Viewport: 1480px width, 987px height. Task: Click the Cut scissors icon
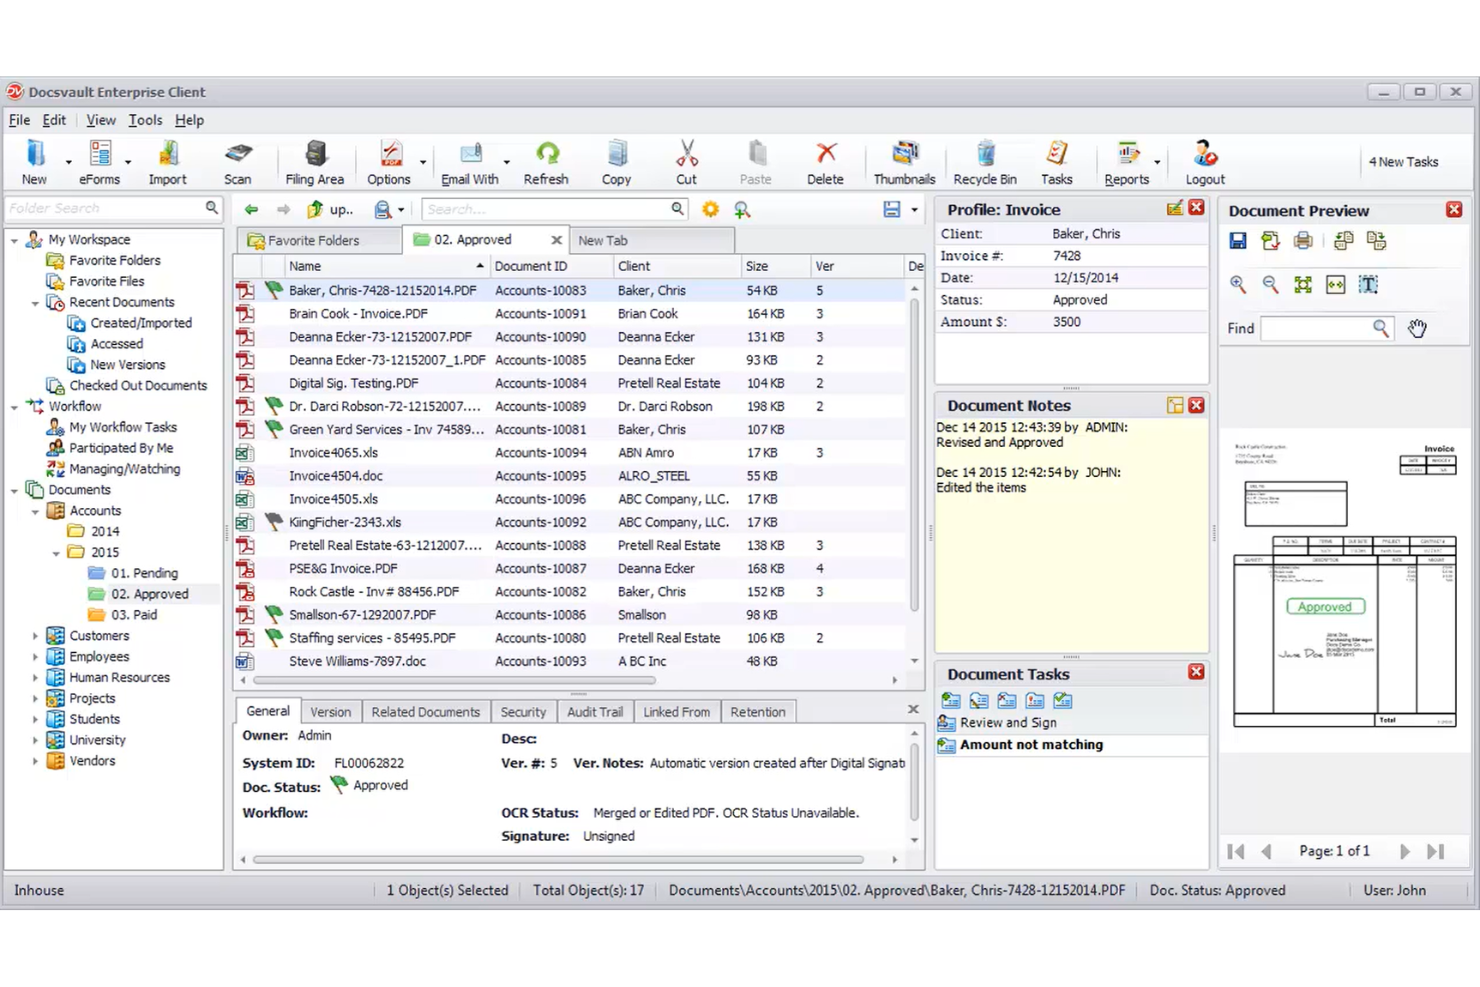(x=686, y=162)
